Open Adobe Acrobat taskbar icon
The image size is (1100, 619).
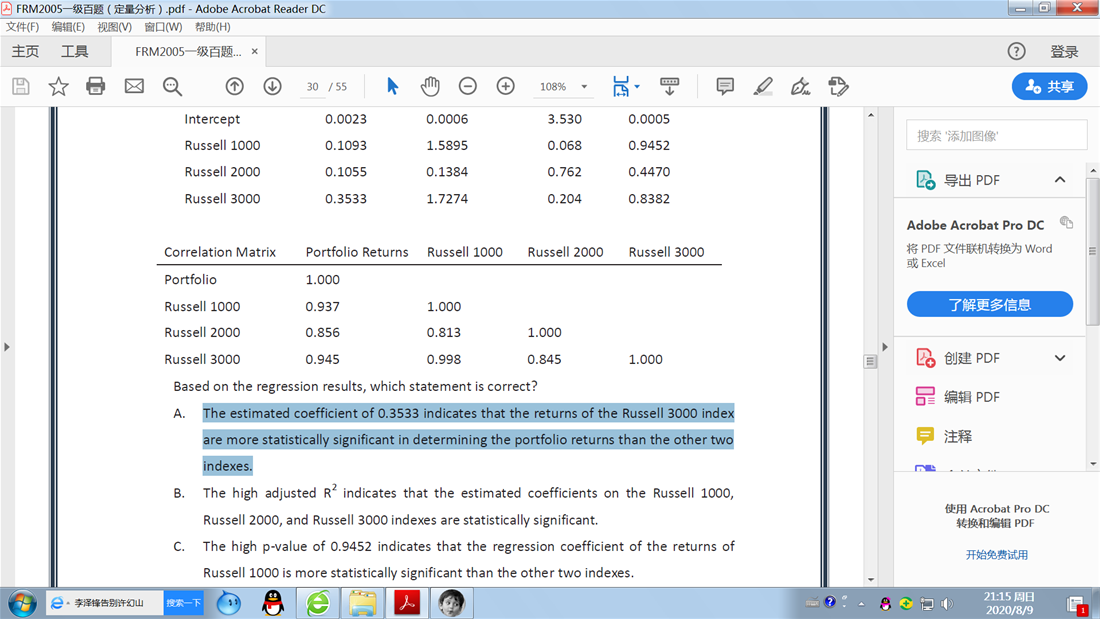tap(407, 603)
